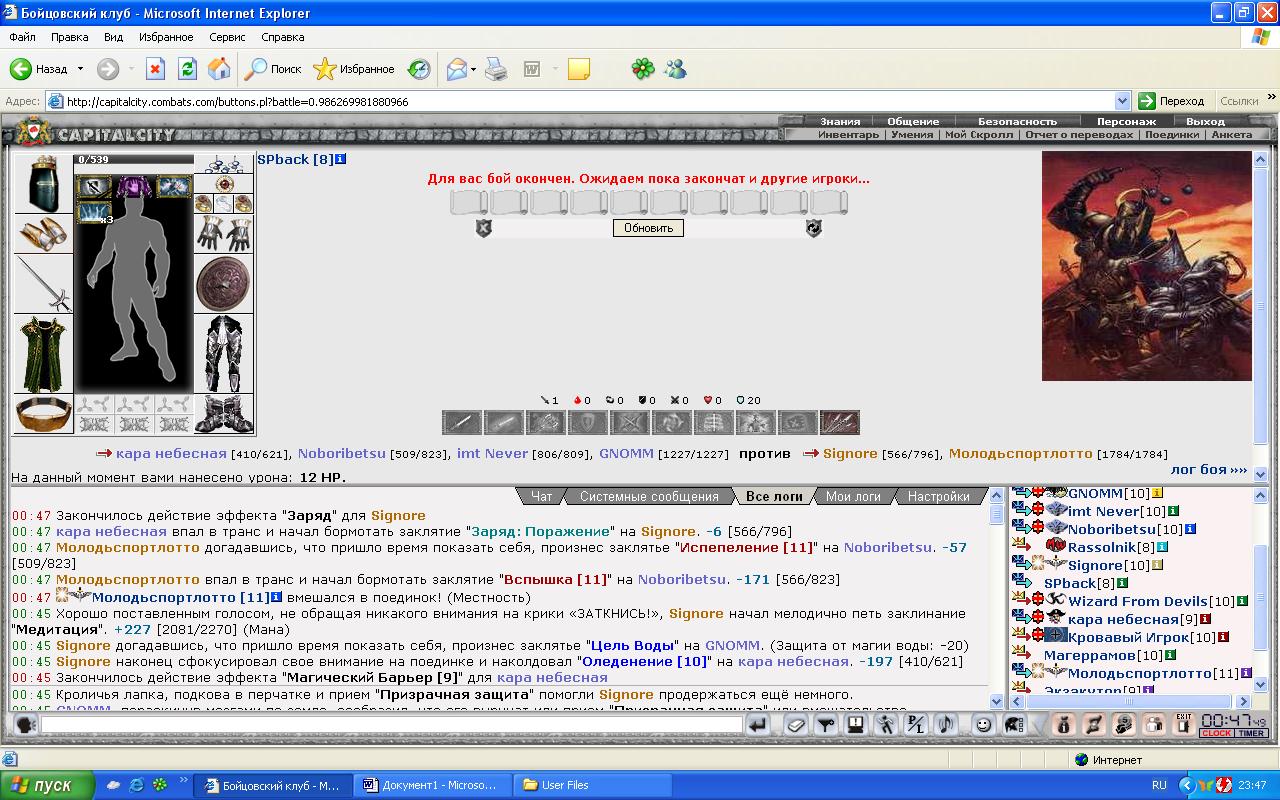Open the Сервис menu
This screenshot has width=1280, height=800.
pyautogui.click(x=227, y=37)
